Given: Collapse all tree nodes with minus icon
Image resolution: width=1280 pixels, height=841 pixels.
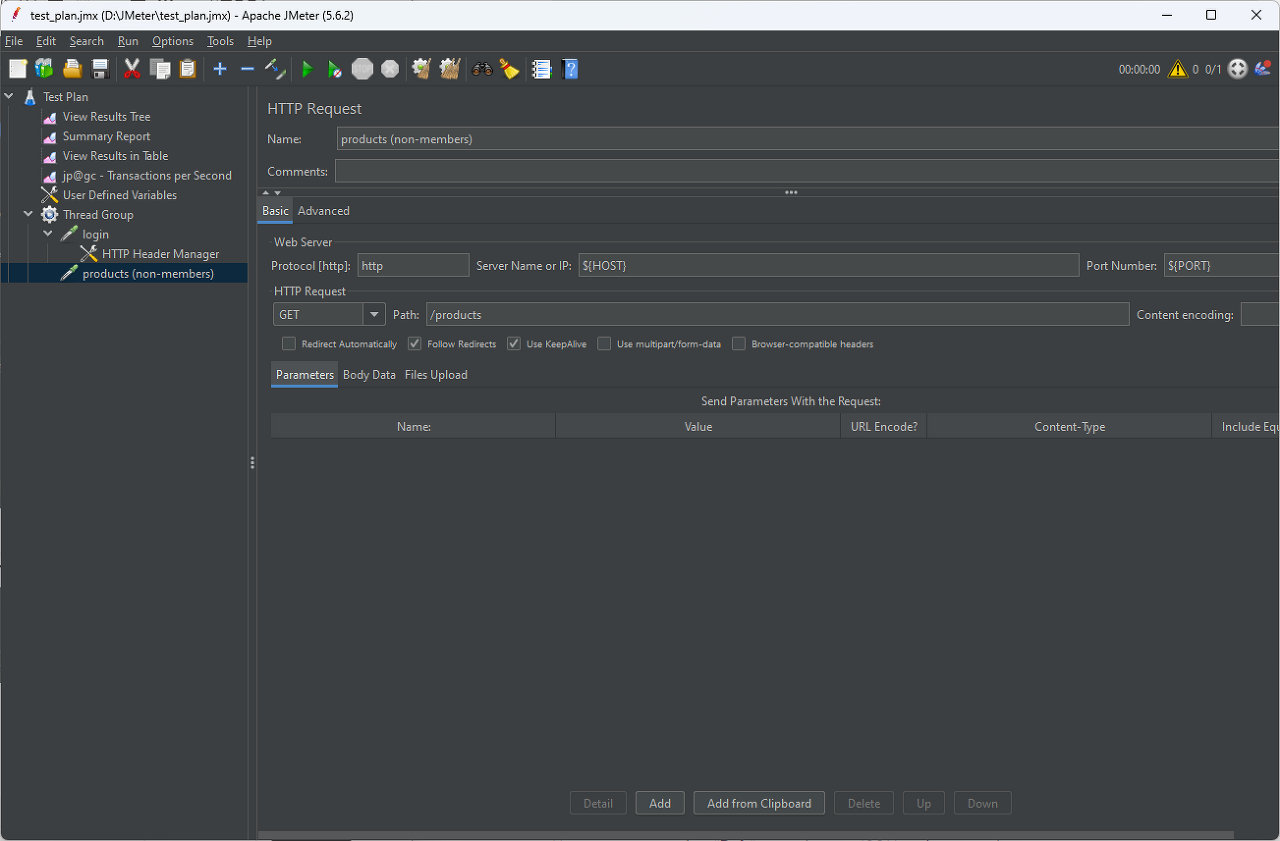Looking at the screenshot, I should 247,69.
